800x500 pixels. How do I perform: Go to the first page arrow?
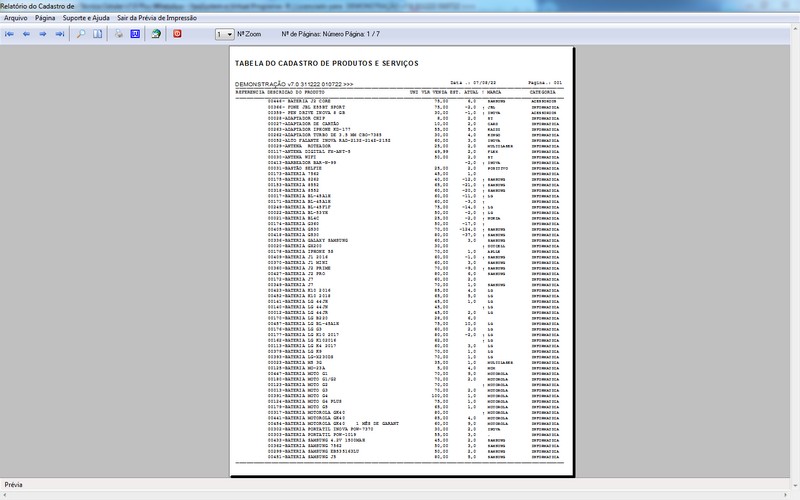point(9,34)
